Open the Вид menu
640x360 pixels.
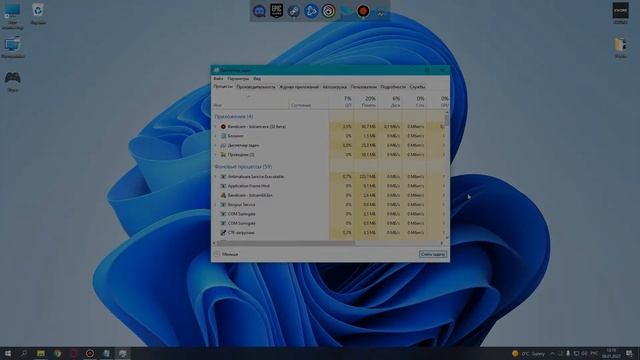pyautogui.click(x=257, y=78)
